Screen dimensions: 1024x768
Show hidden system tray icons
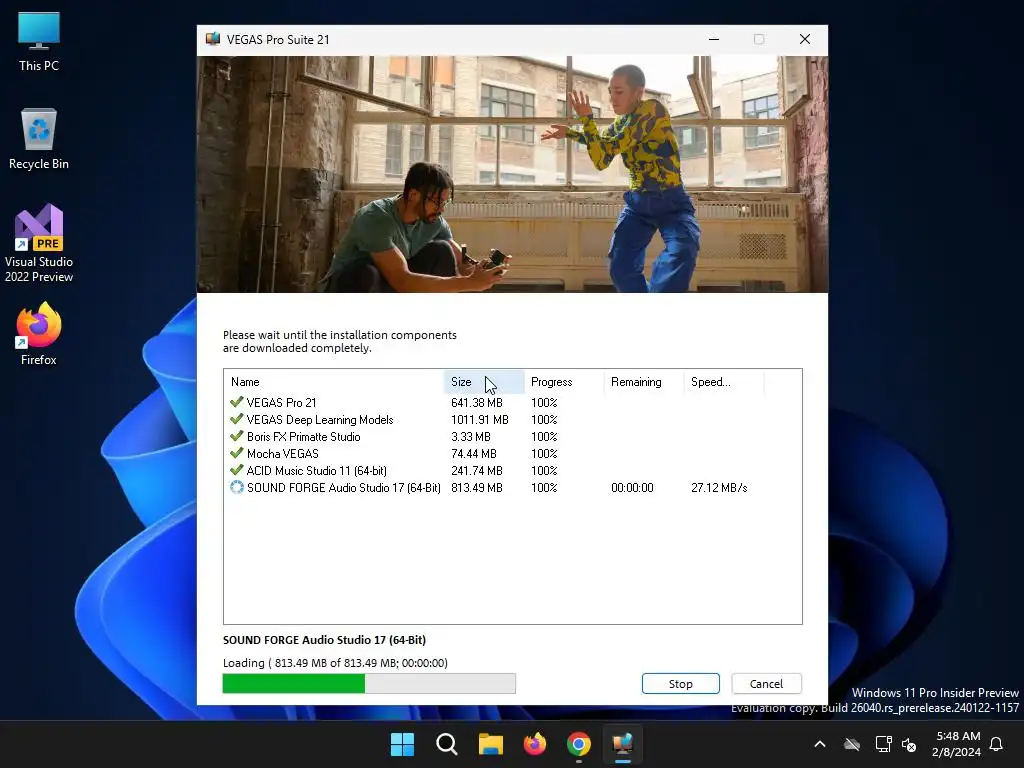(820, 744)
